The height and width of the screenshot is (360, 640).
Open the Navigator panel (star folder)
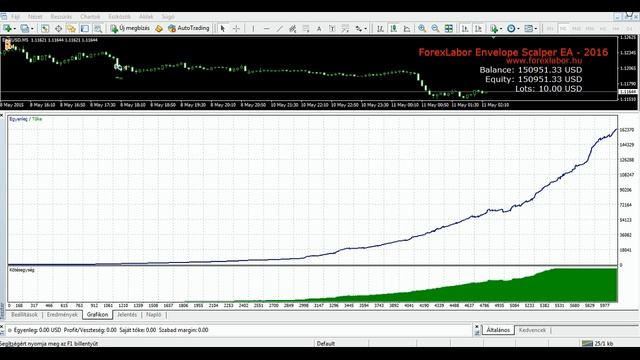pyautogui.click(x=71, y=28)
